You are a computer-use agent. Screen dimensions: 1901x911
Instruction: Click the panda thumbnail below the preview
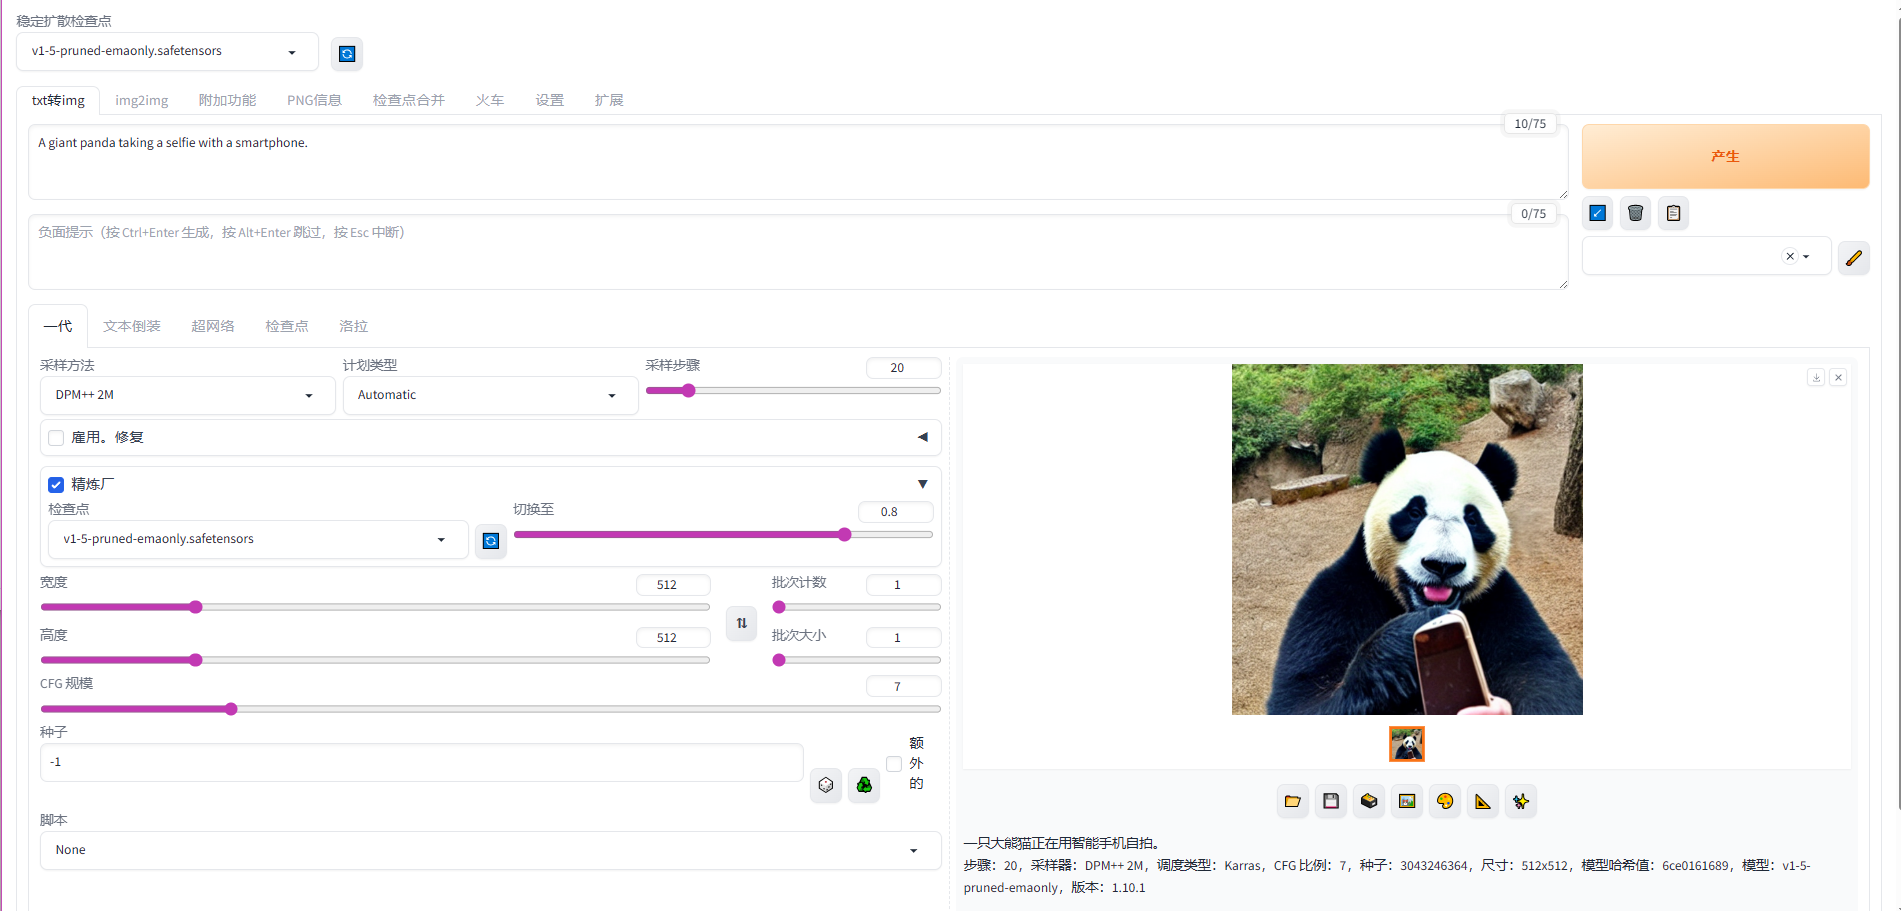(1406, 744)
